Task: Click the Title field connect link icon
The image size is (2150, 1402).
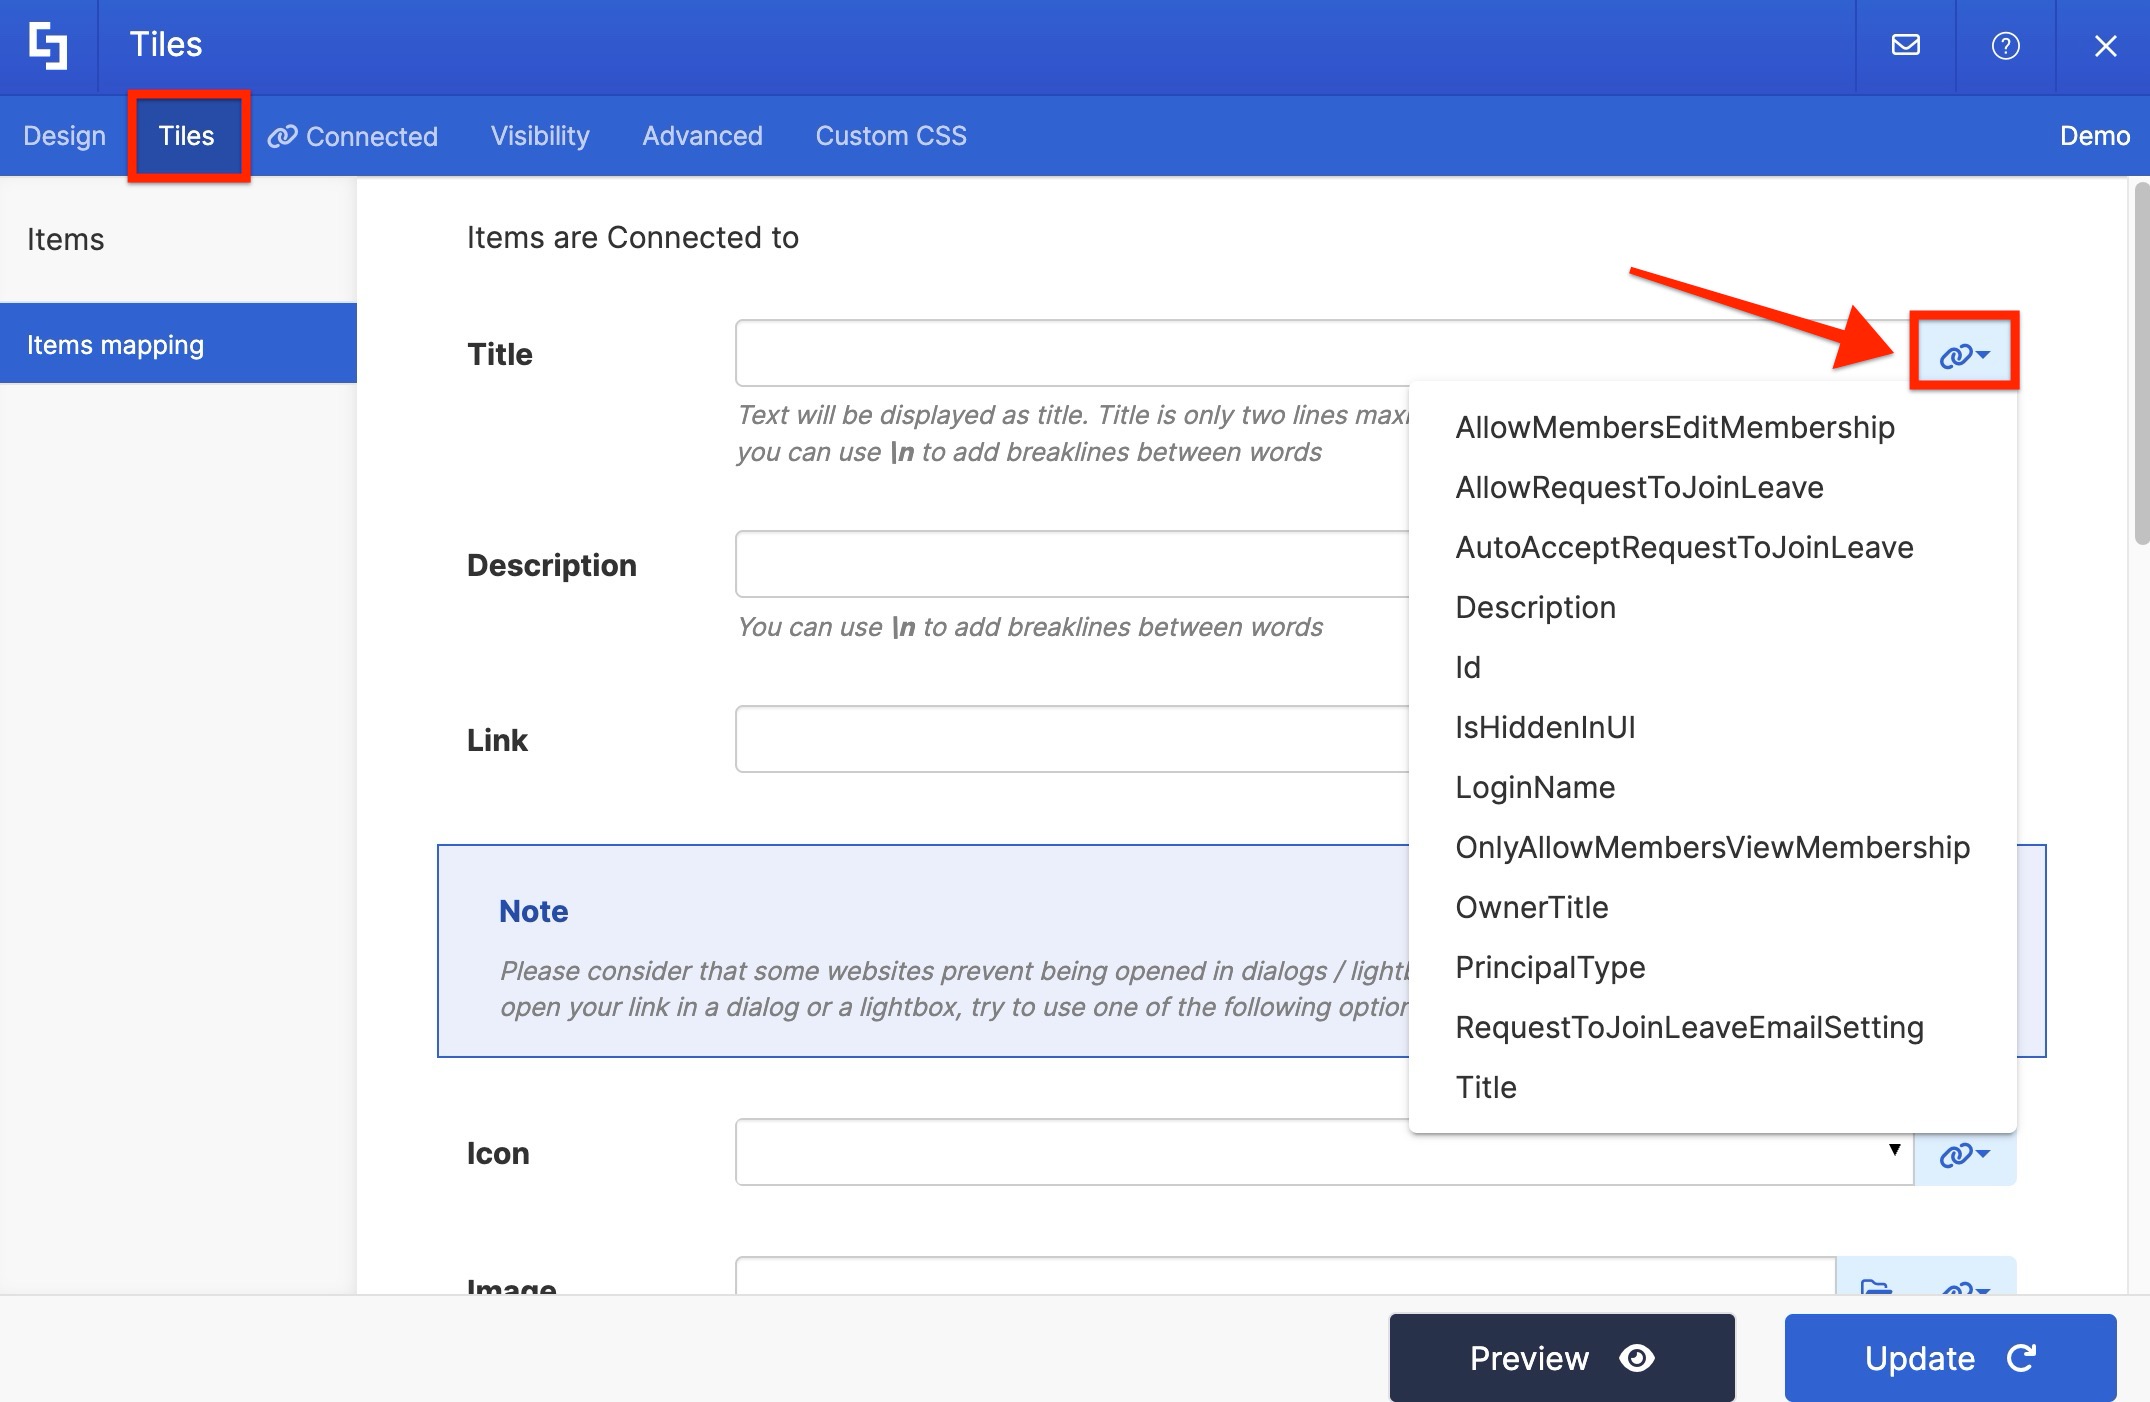Action: pos(1964,354)
